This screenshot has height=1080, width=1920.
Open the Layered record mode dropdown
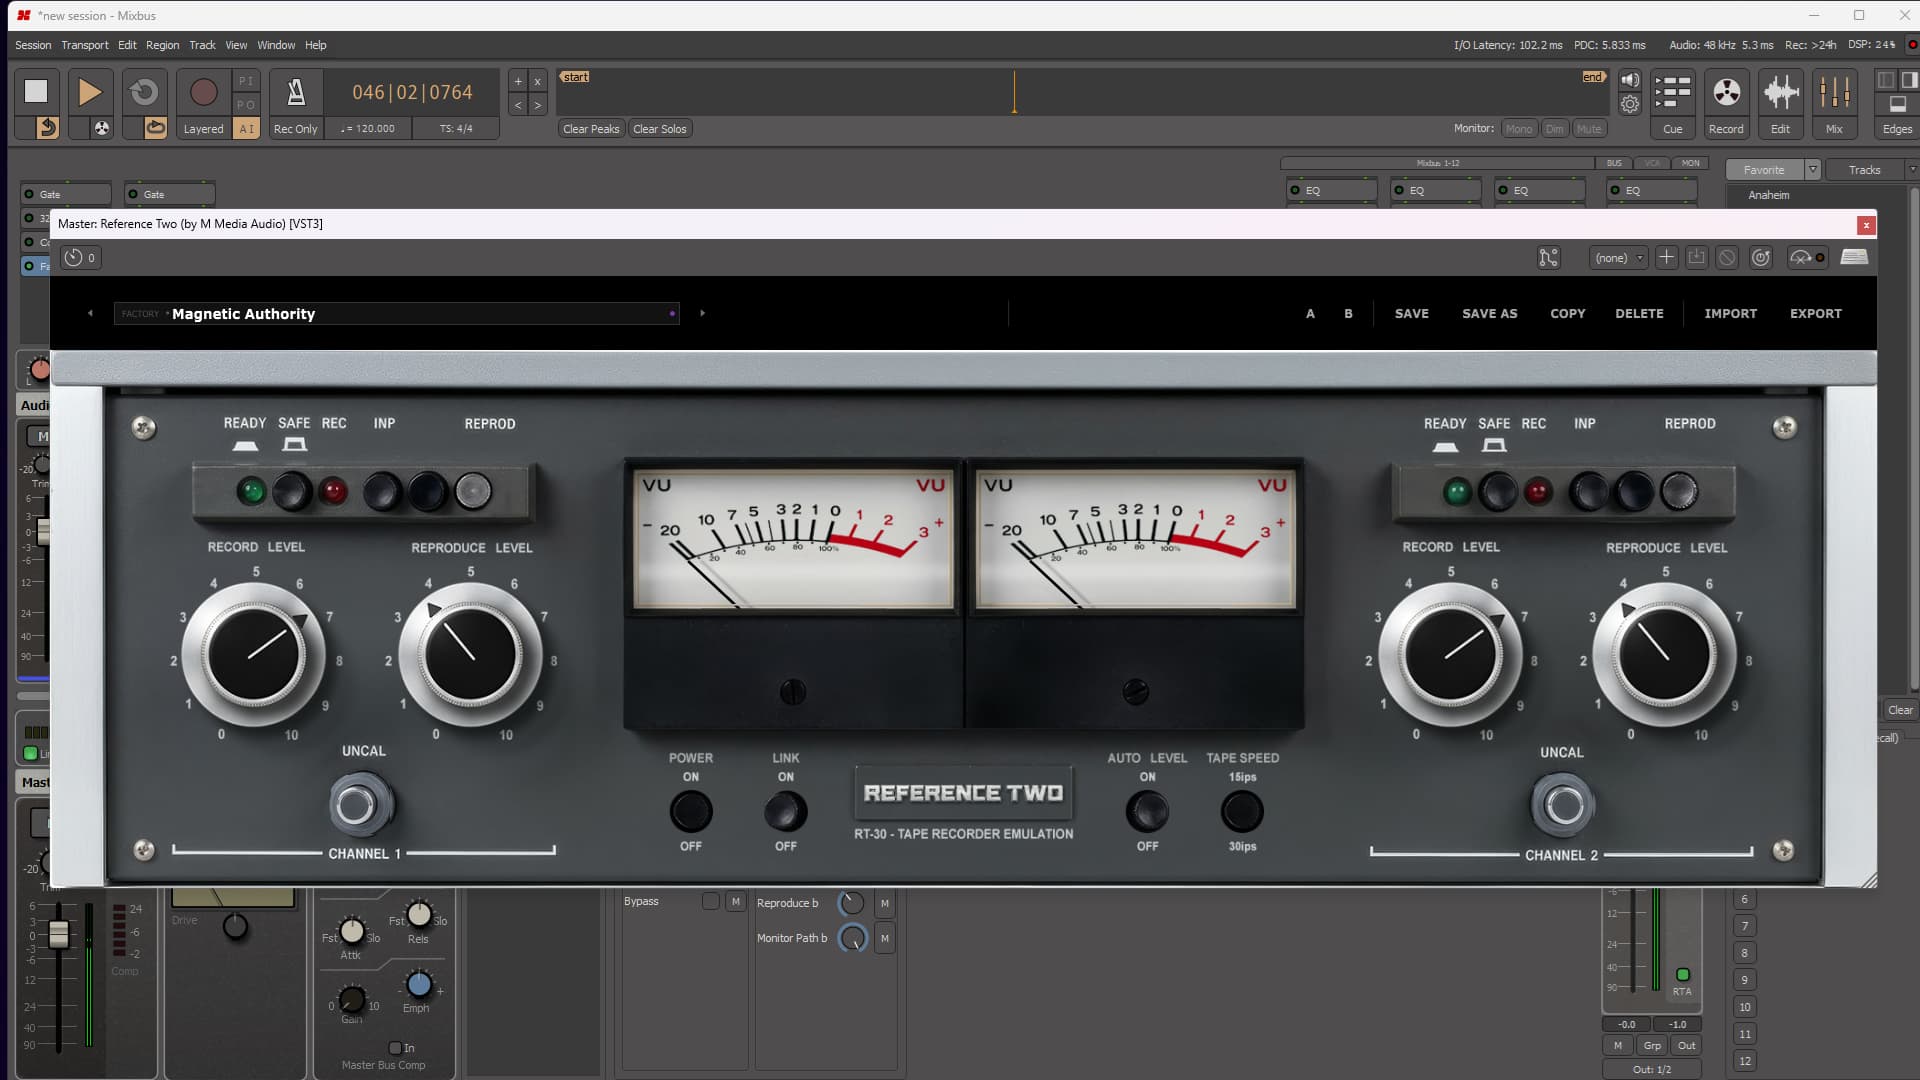pos(203,129)
